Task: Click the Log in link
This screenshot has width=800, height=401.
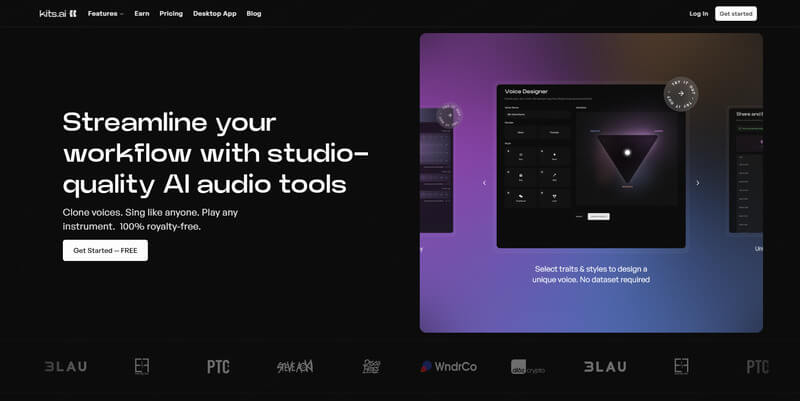Action: (x=698, y=14)
